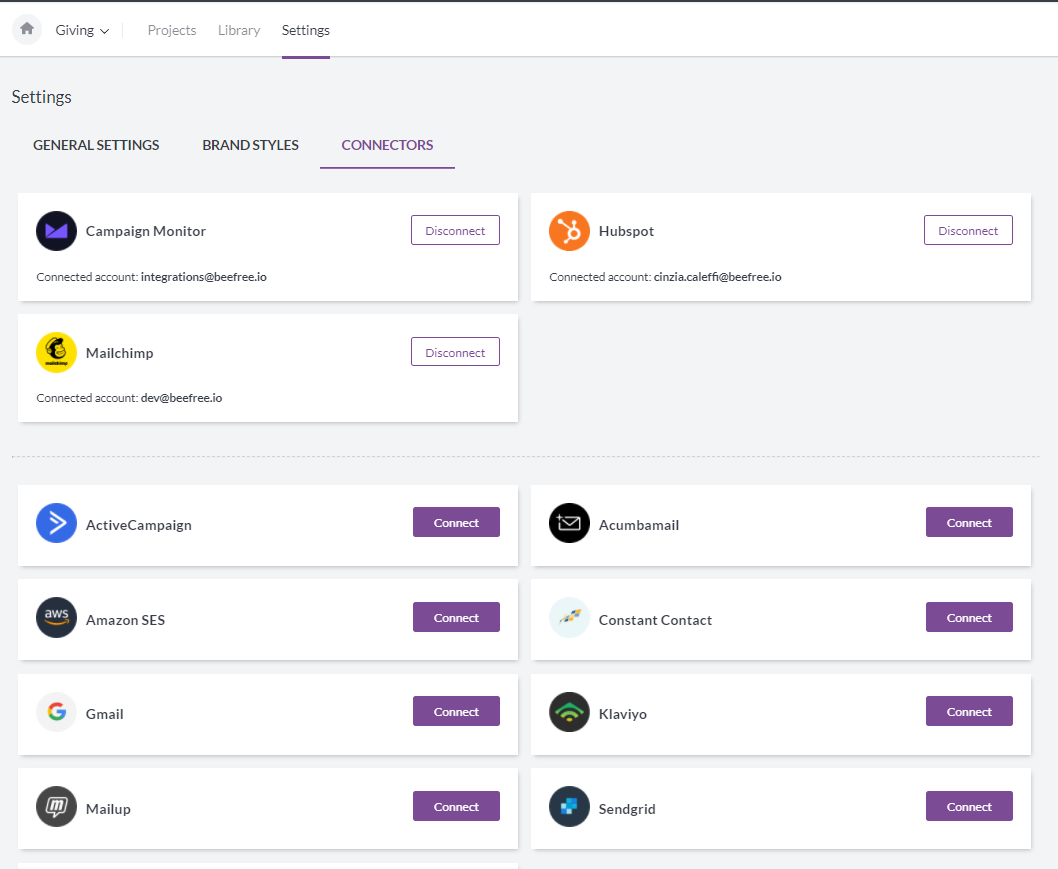Disconnect the Campaign Monitor account
The image size is (1058, 869).
point(455,230)
